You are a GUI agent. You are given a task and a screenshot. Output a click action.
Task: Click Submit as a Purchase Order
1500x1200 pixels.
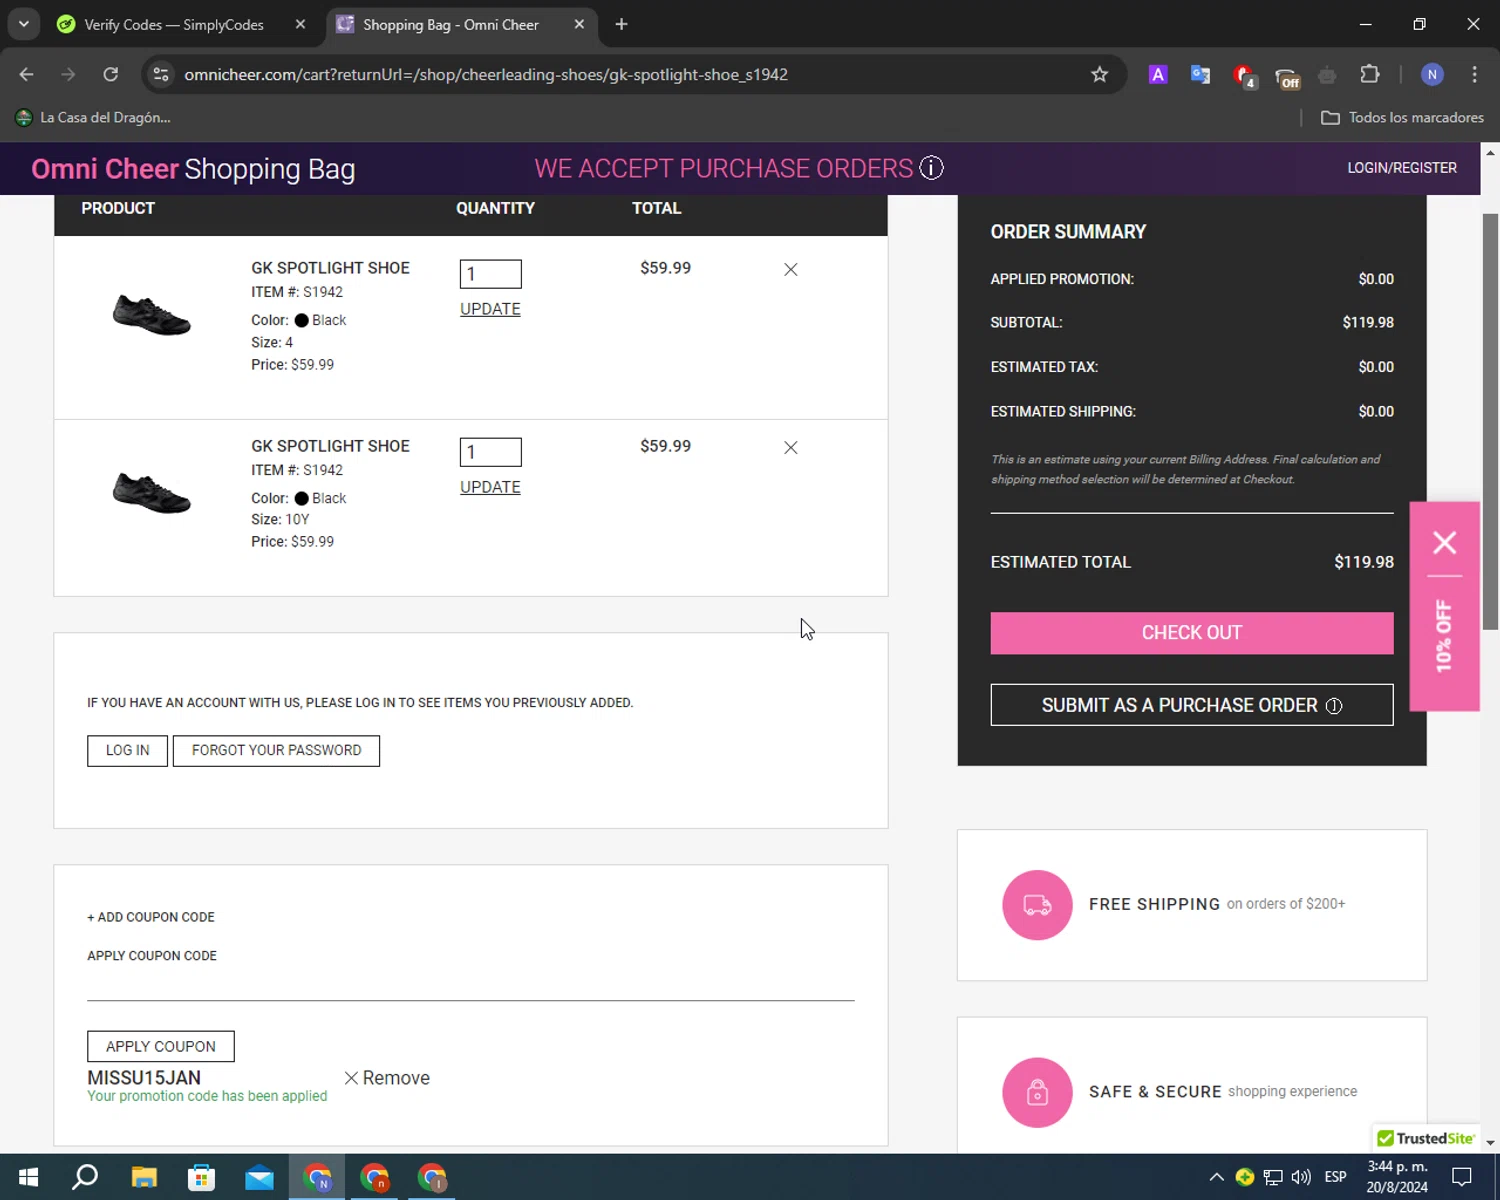1191,705
